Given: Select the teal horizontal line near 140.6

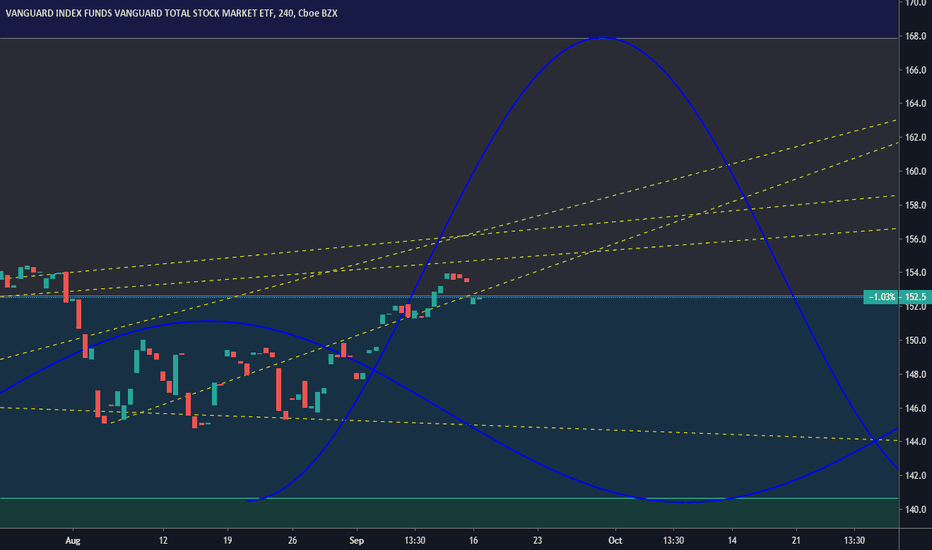Looking at the screenshot, I should [x=449, y=498].
